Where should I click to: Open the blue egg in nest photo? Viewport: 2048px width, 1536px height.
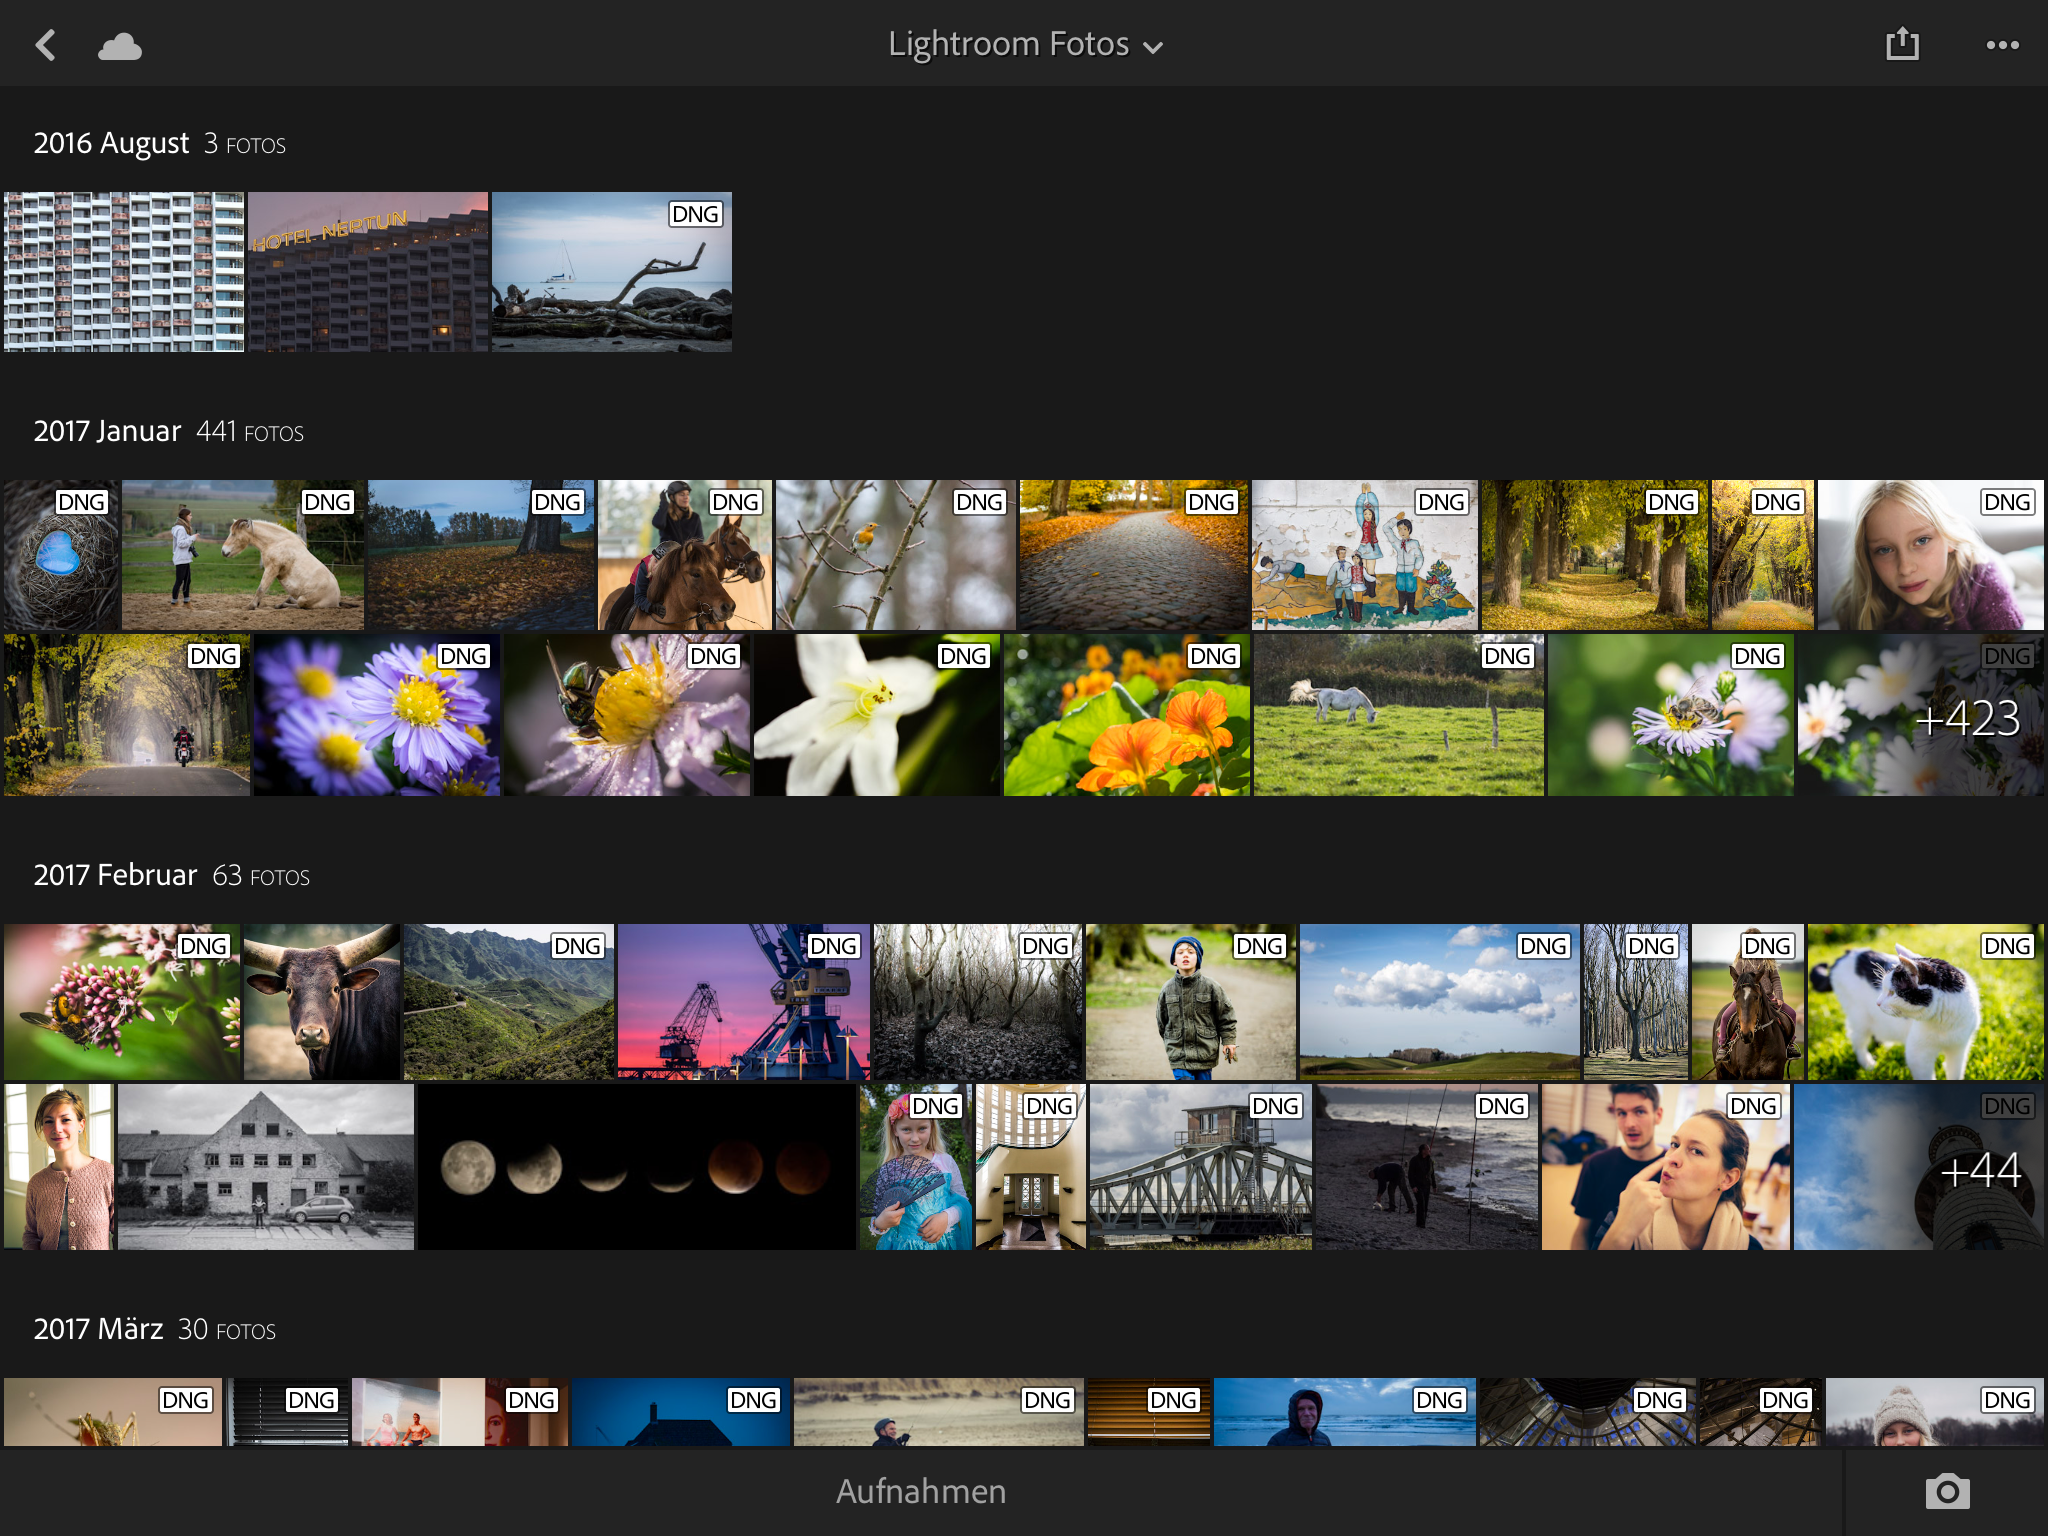point(61,555)
